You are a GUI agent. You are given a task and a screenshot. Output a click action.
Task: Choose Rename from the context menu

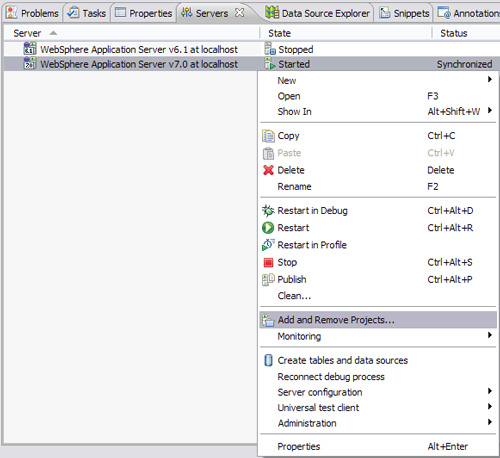378,186
